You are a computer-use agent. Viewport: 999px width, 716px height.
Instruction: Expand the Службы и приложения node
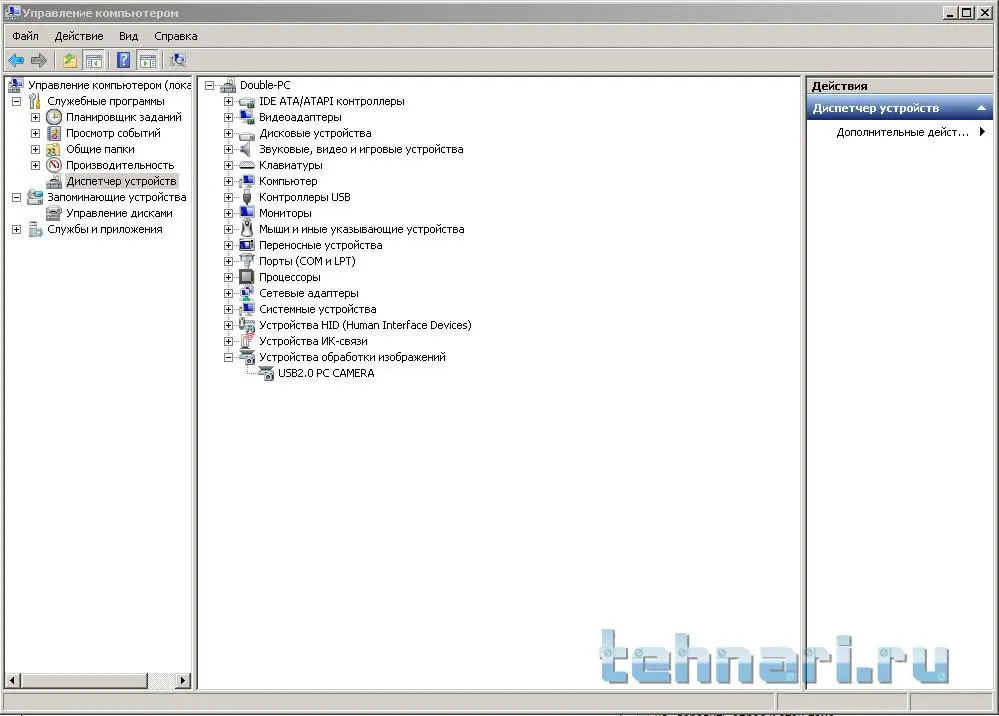[x=17, y=229]
